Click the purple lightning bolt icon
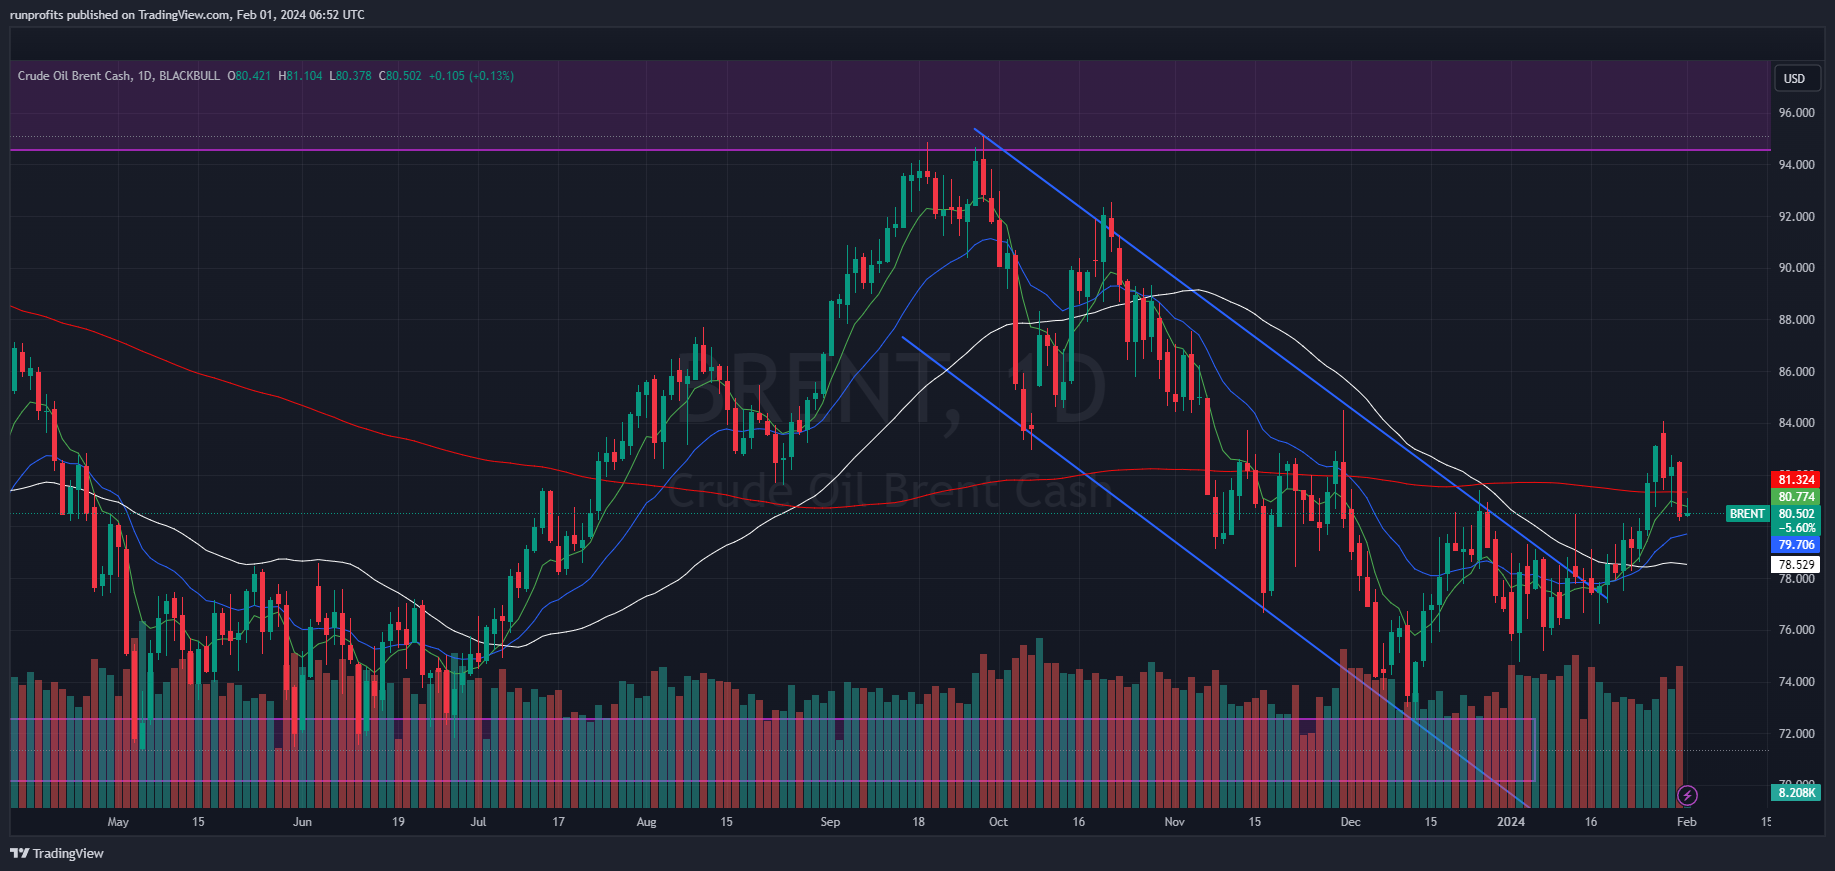 (x=1687, y=795)
